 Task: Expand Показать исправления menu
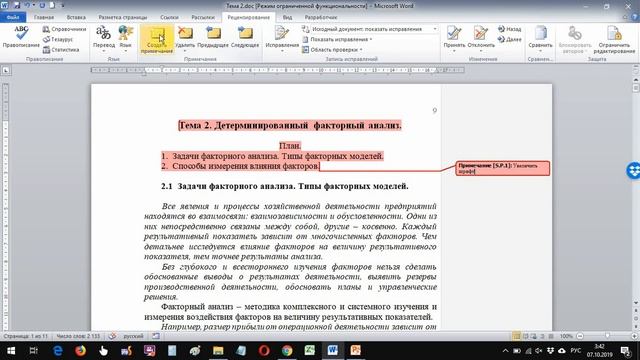[x=337, y=39]
